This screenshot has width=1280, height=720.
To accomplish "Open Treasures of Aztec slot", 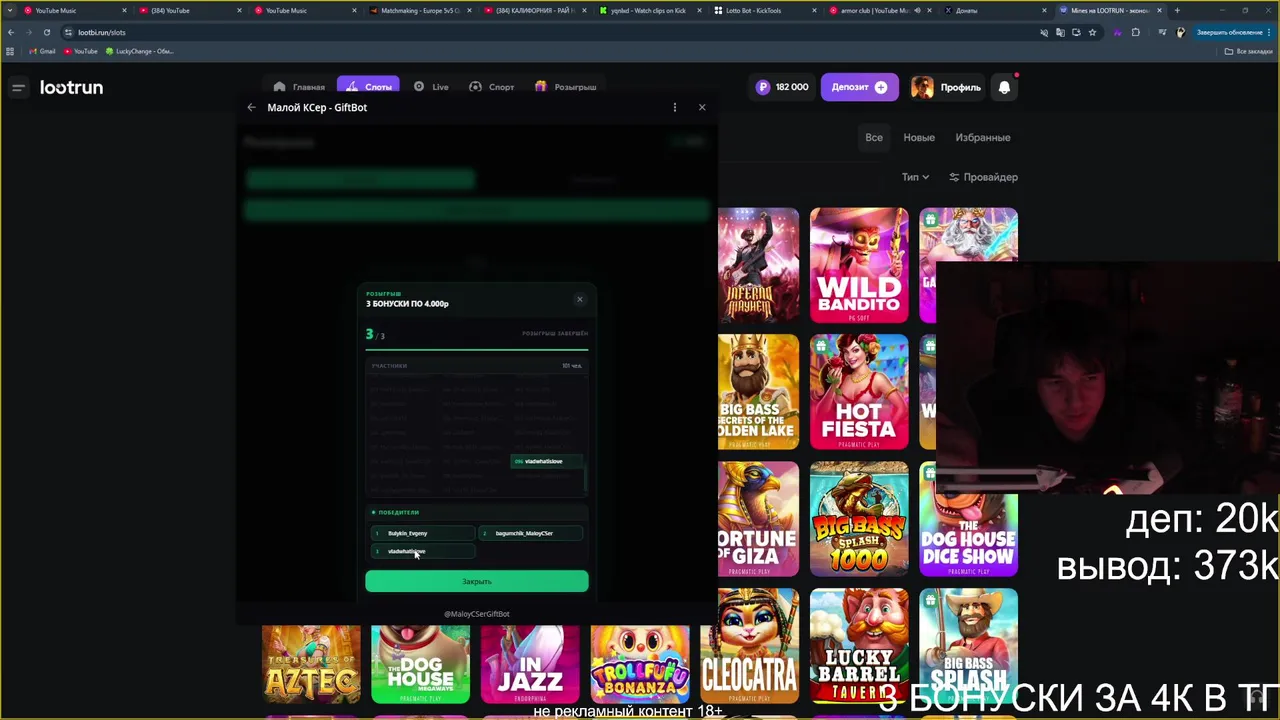I will tap(311, 664).
